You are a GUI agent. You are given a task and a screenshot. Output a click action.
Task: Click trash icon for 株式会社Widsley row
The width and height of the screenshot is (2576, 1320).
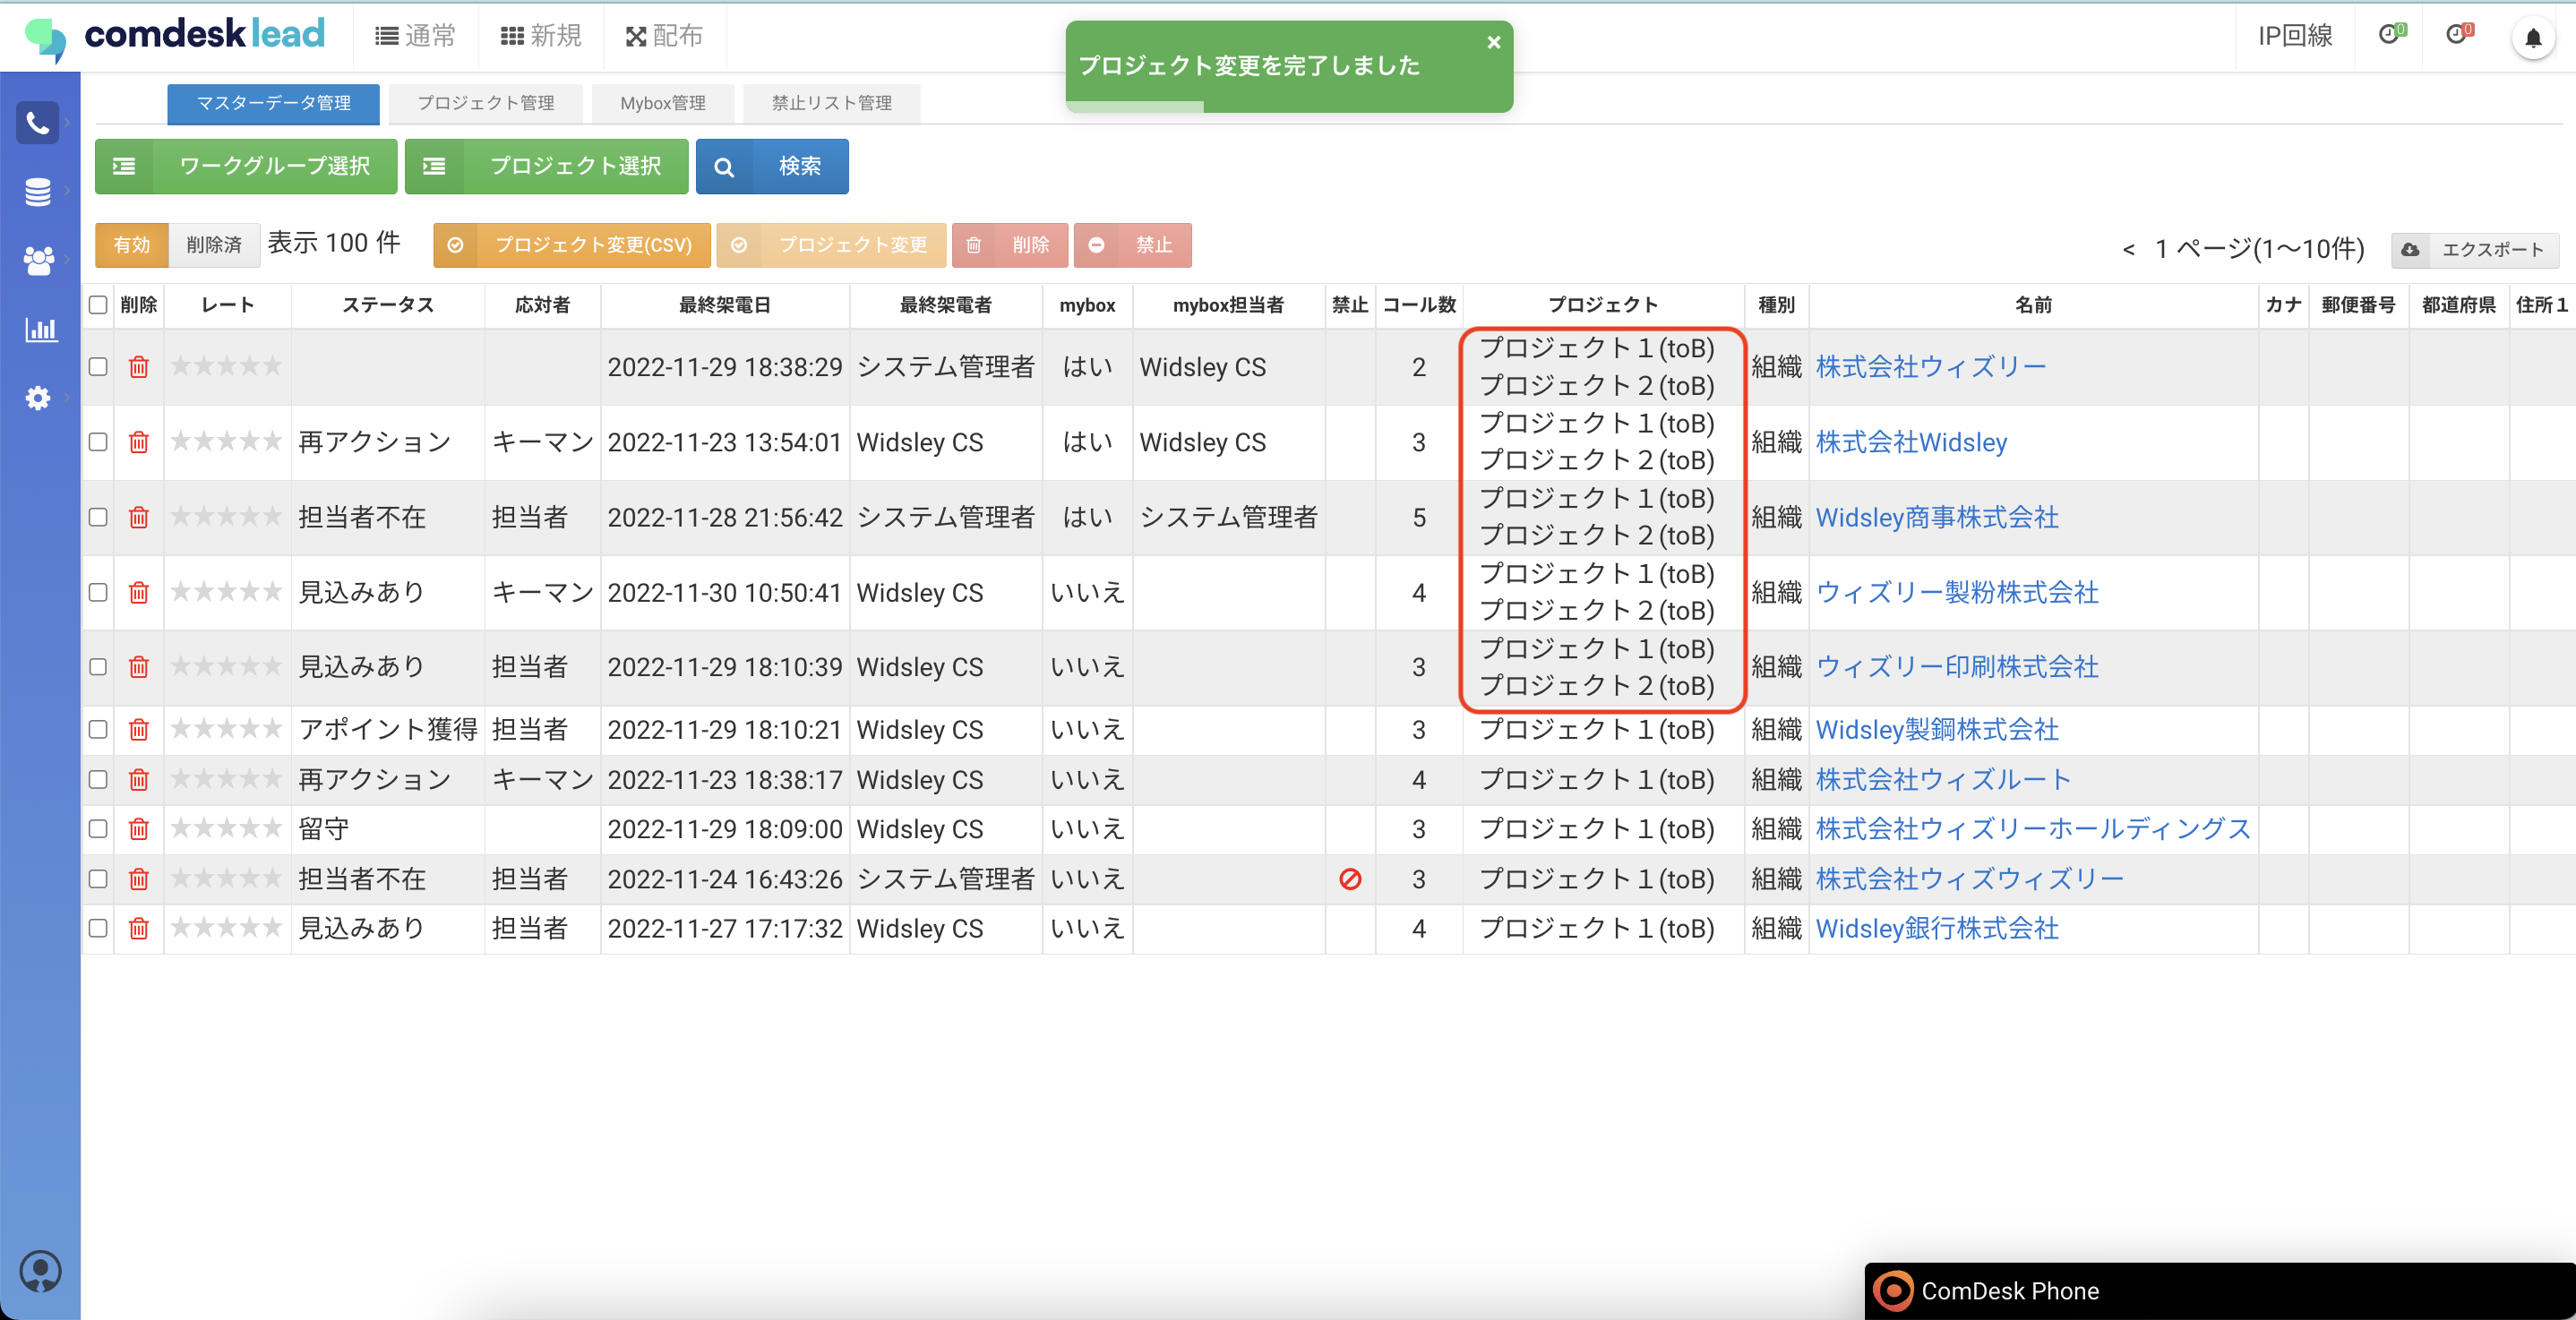coord(139,442)
